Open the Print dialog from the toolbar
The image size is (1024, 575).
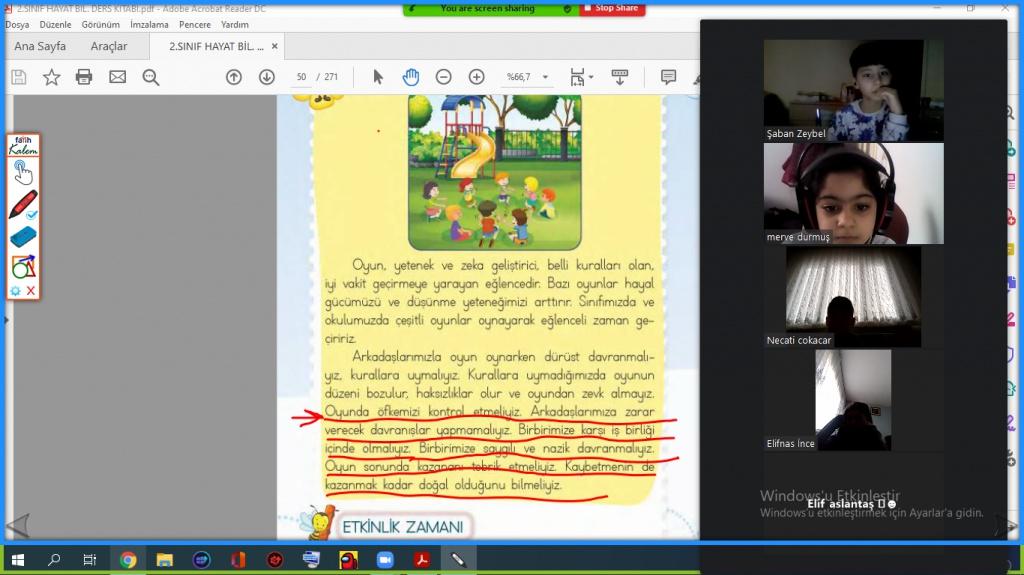[x=84, y=77]
